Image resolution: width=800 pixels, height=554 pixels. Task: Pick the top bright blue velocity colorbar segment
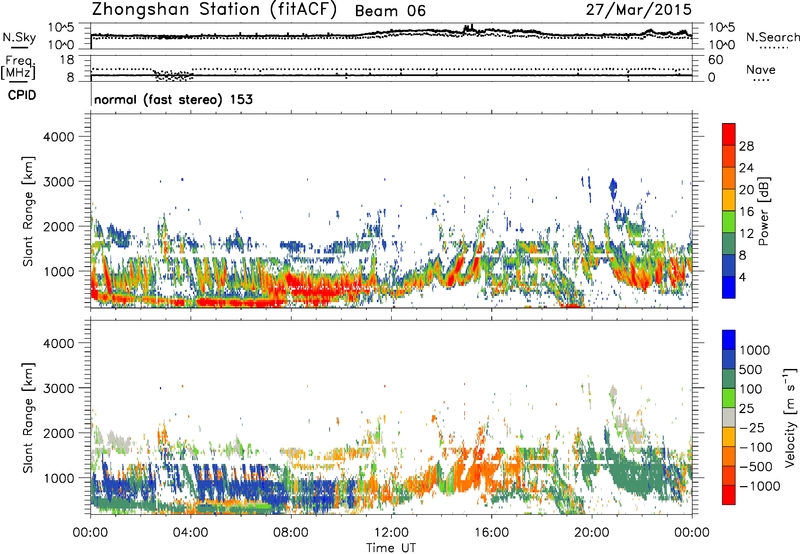729,340
